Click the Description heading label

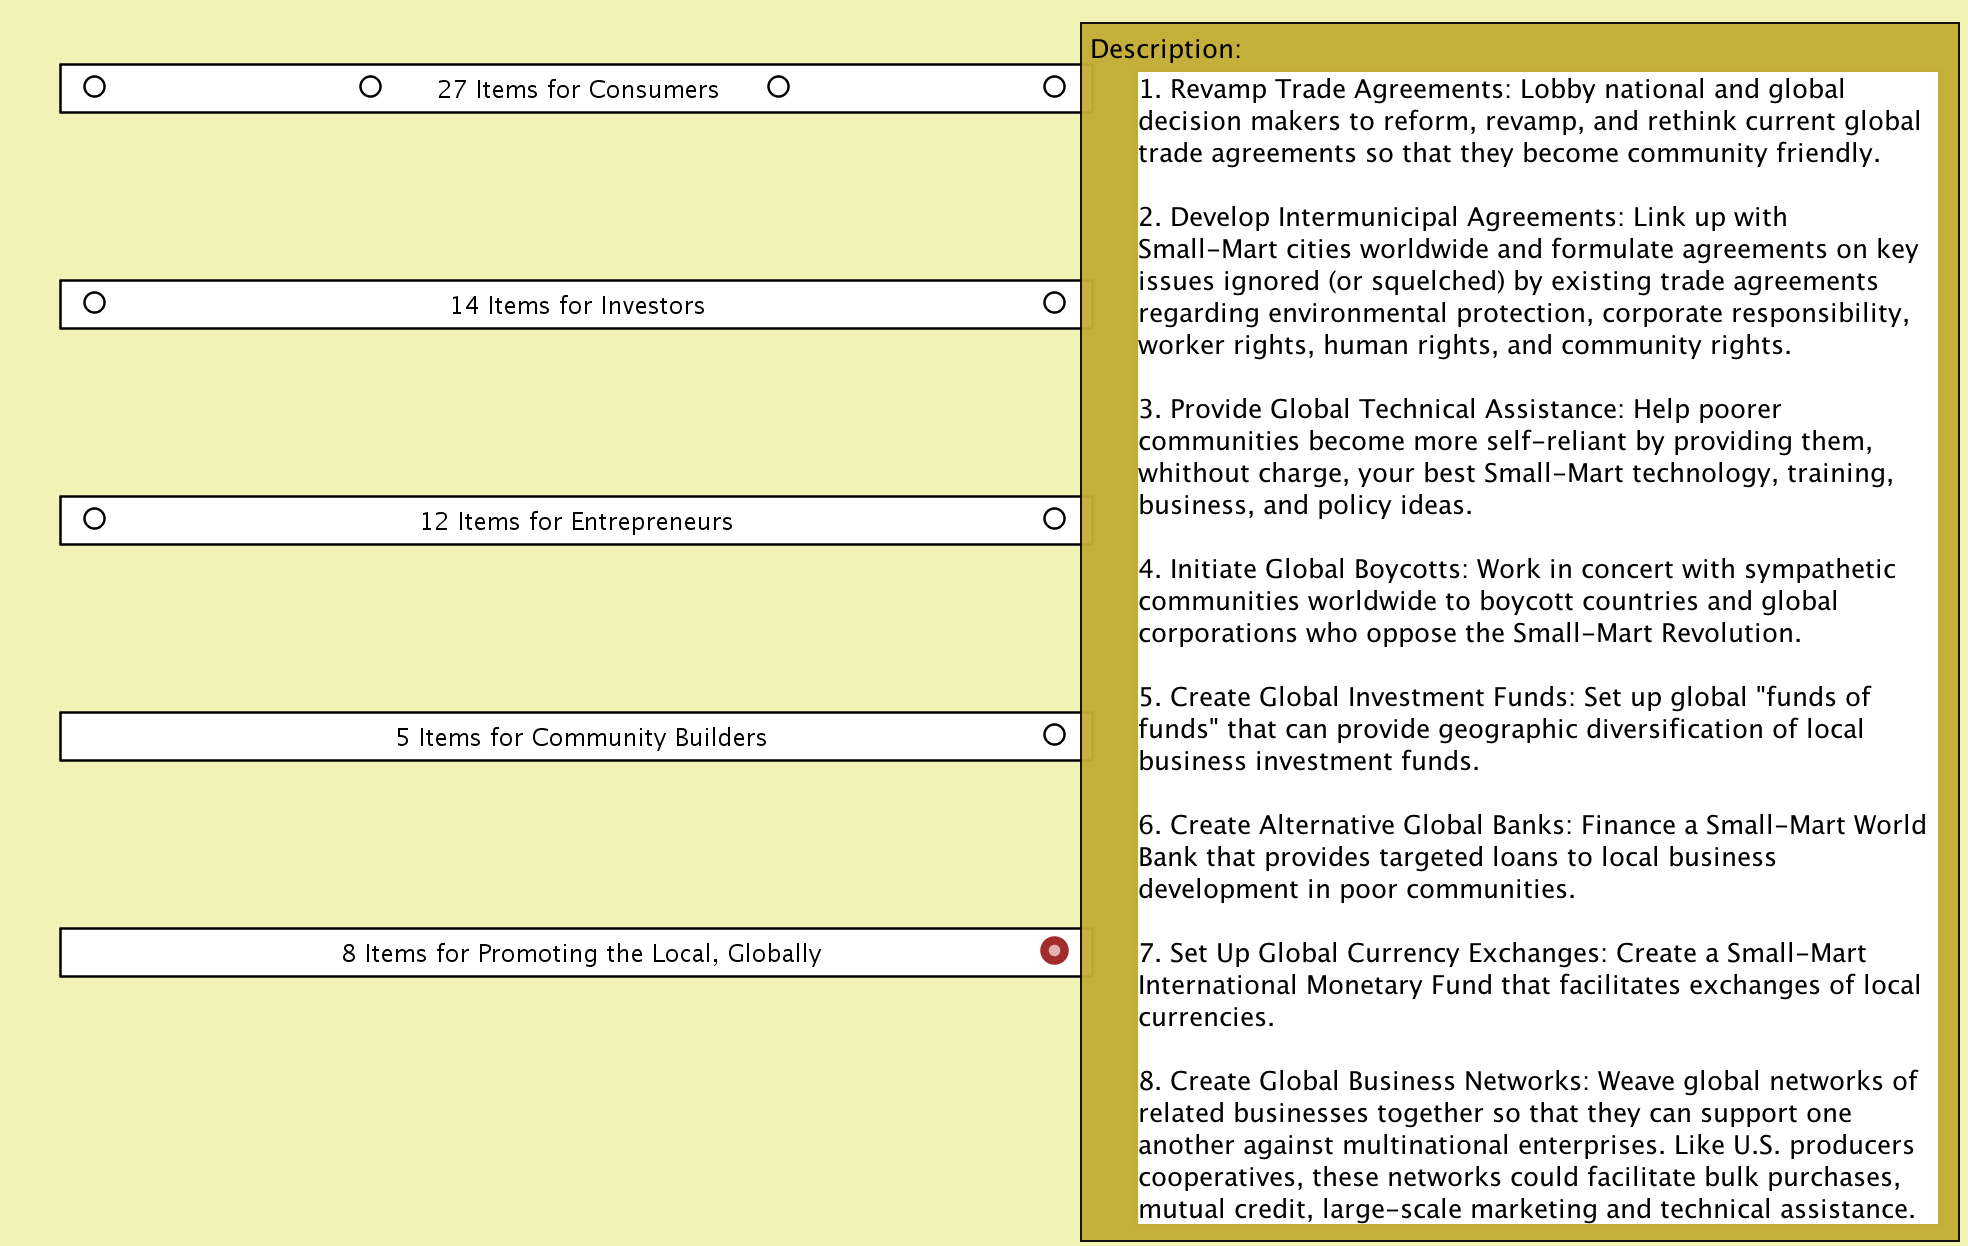(1165, 49)
